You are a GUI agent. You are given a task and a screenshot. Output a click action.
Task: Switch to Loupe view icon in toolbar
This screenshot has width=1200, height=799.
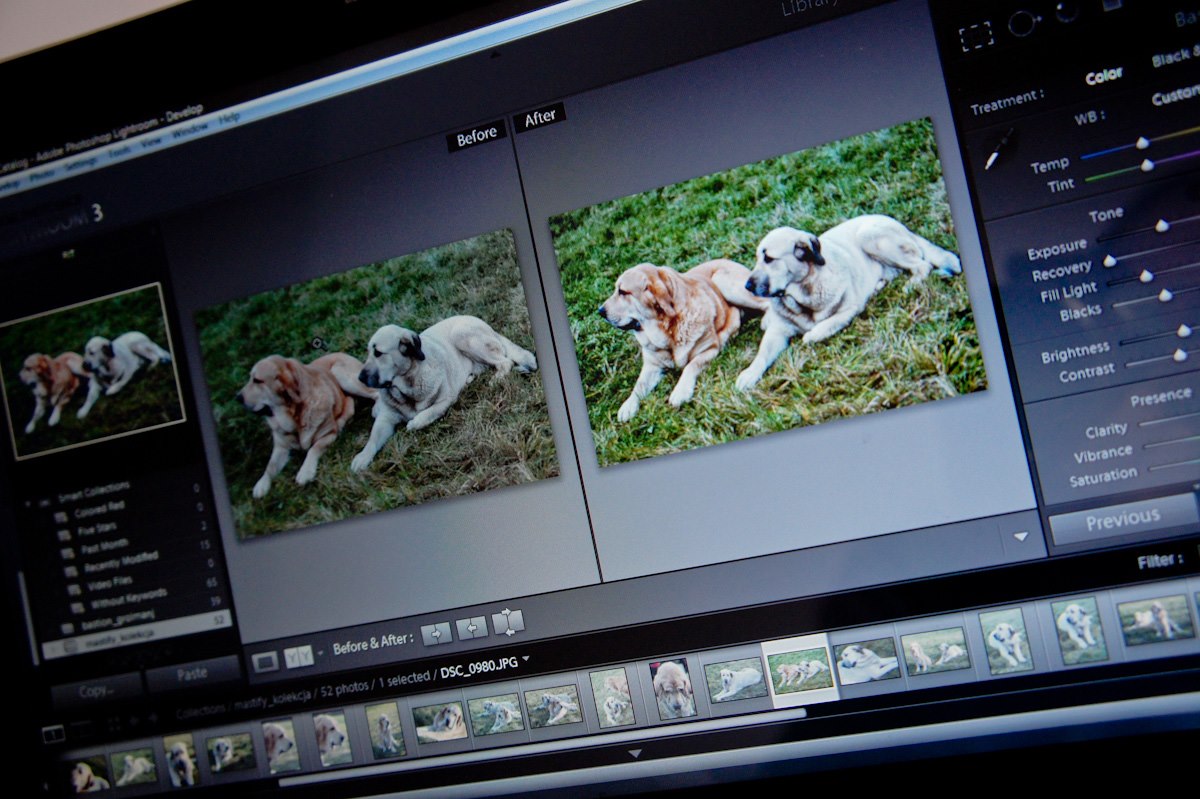265,661
